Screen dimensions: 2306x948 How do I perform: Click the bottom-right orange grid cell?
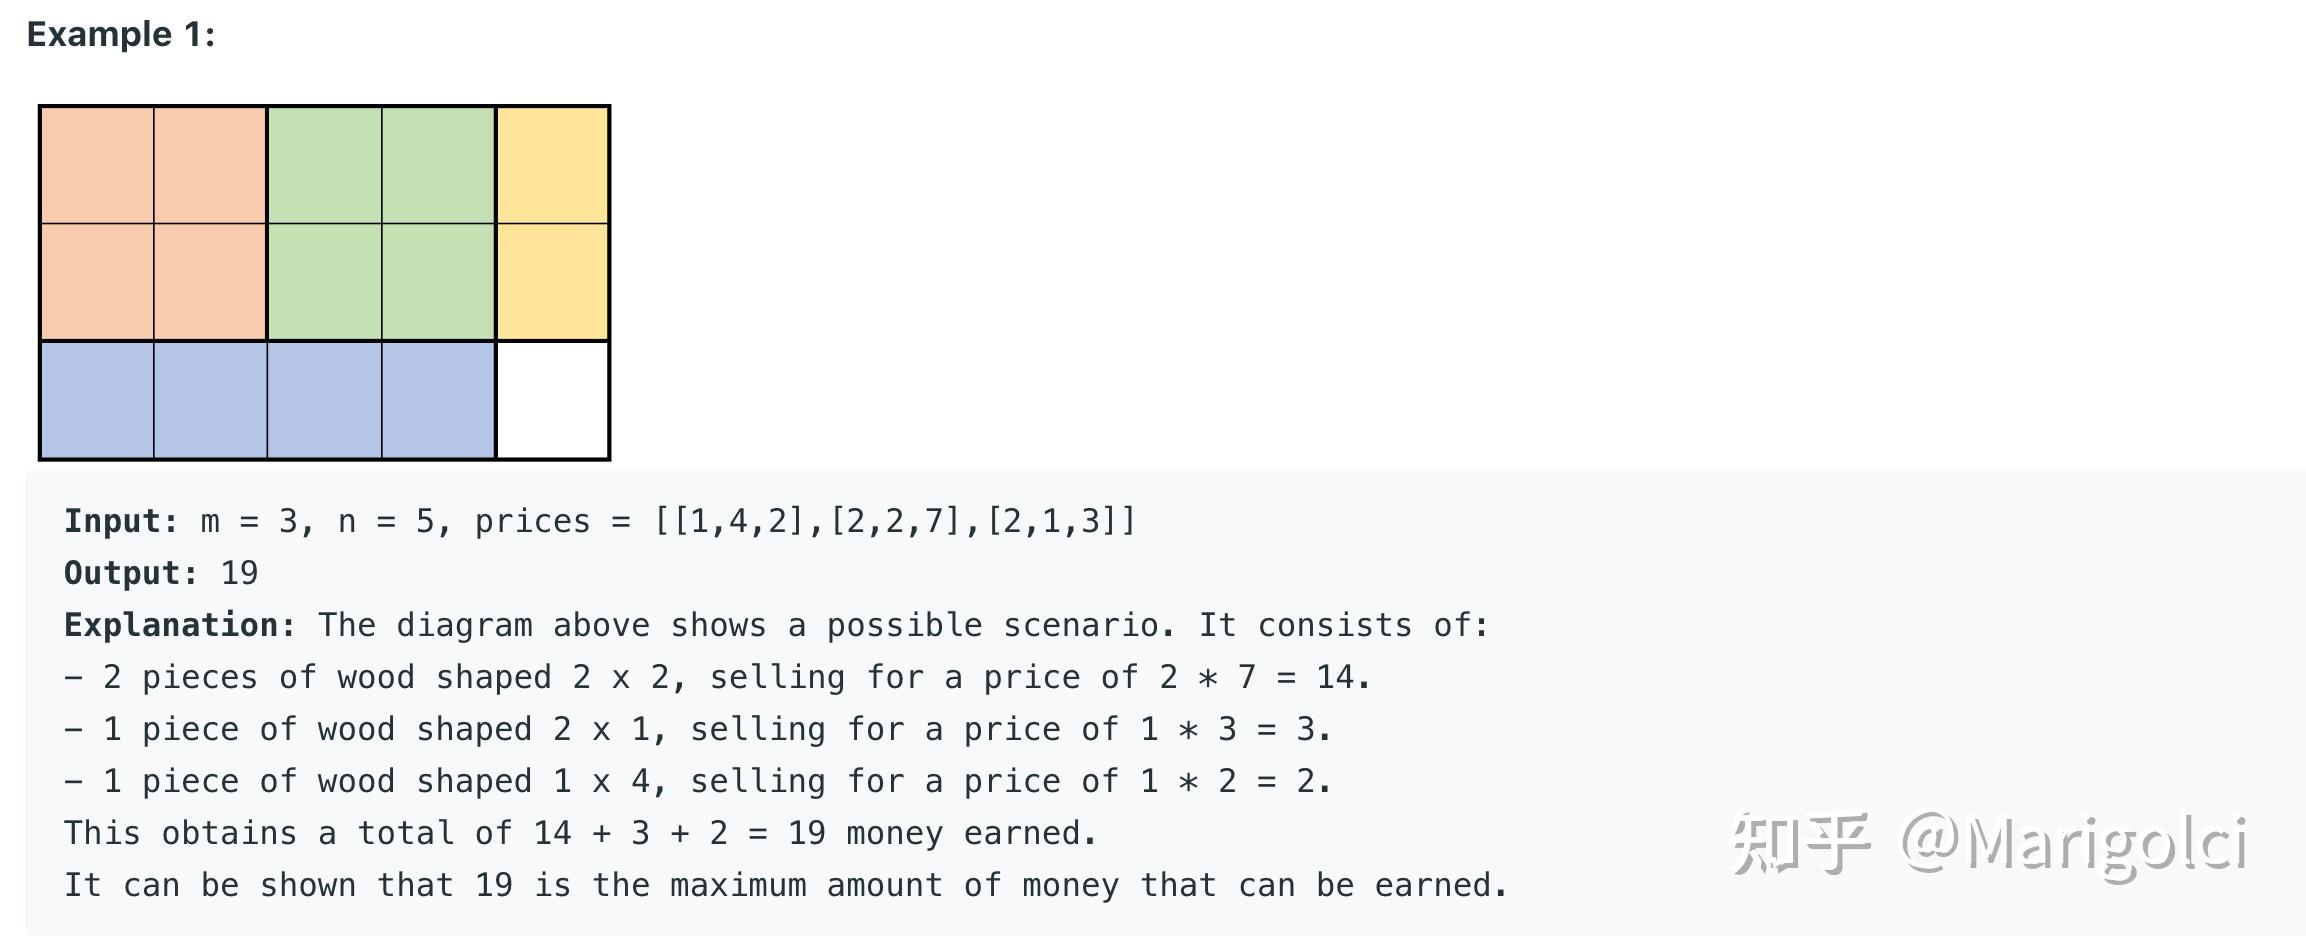[210, 282]
